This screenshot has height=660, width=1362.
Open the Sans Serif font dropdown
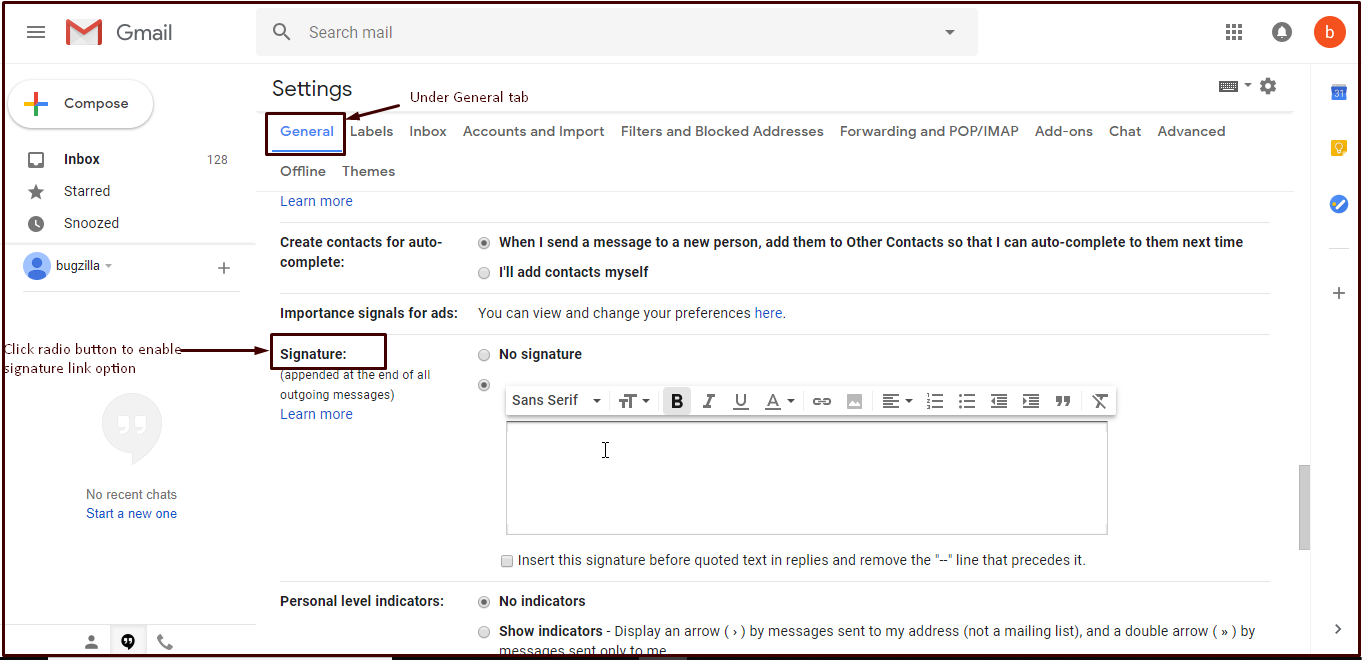556,401
